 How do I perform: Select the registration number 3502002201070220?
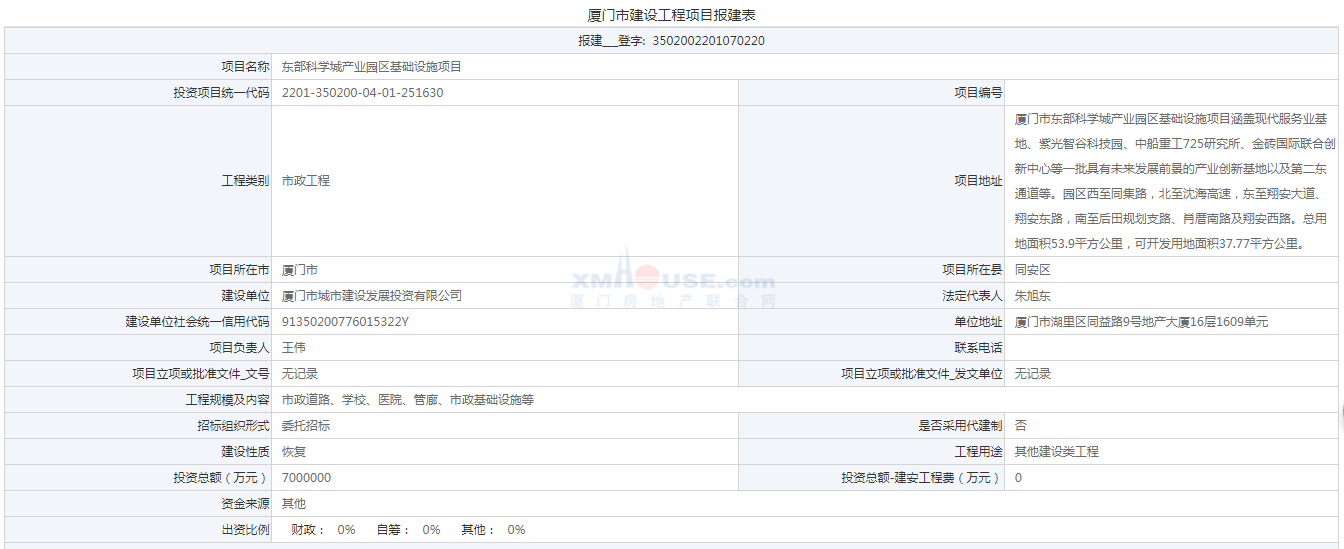click(708, 41)
